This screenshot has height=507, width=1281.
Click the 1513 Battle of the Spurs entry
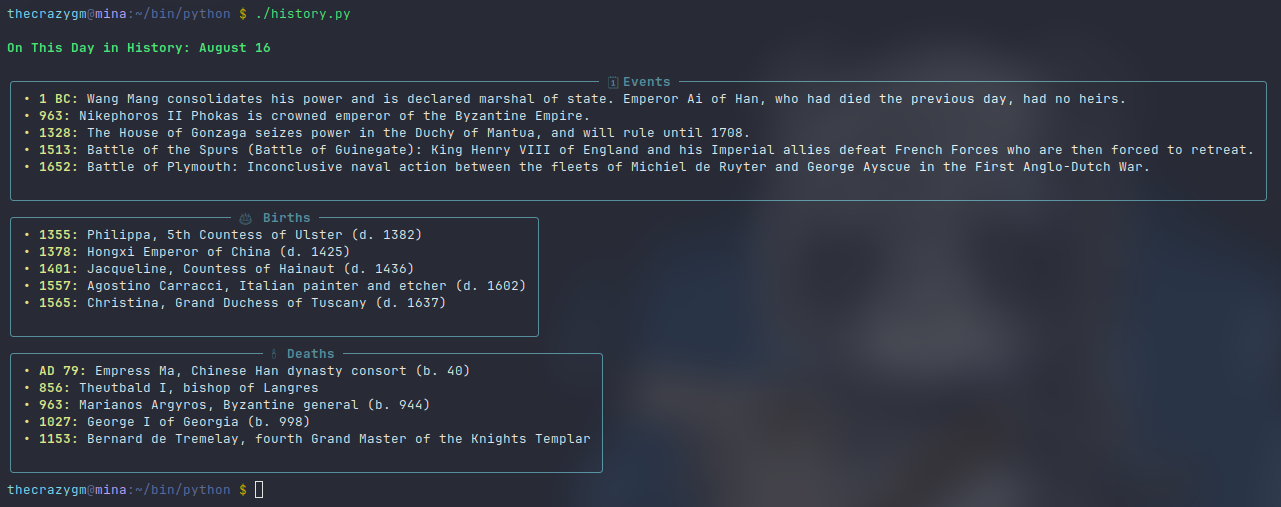639,150
